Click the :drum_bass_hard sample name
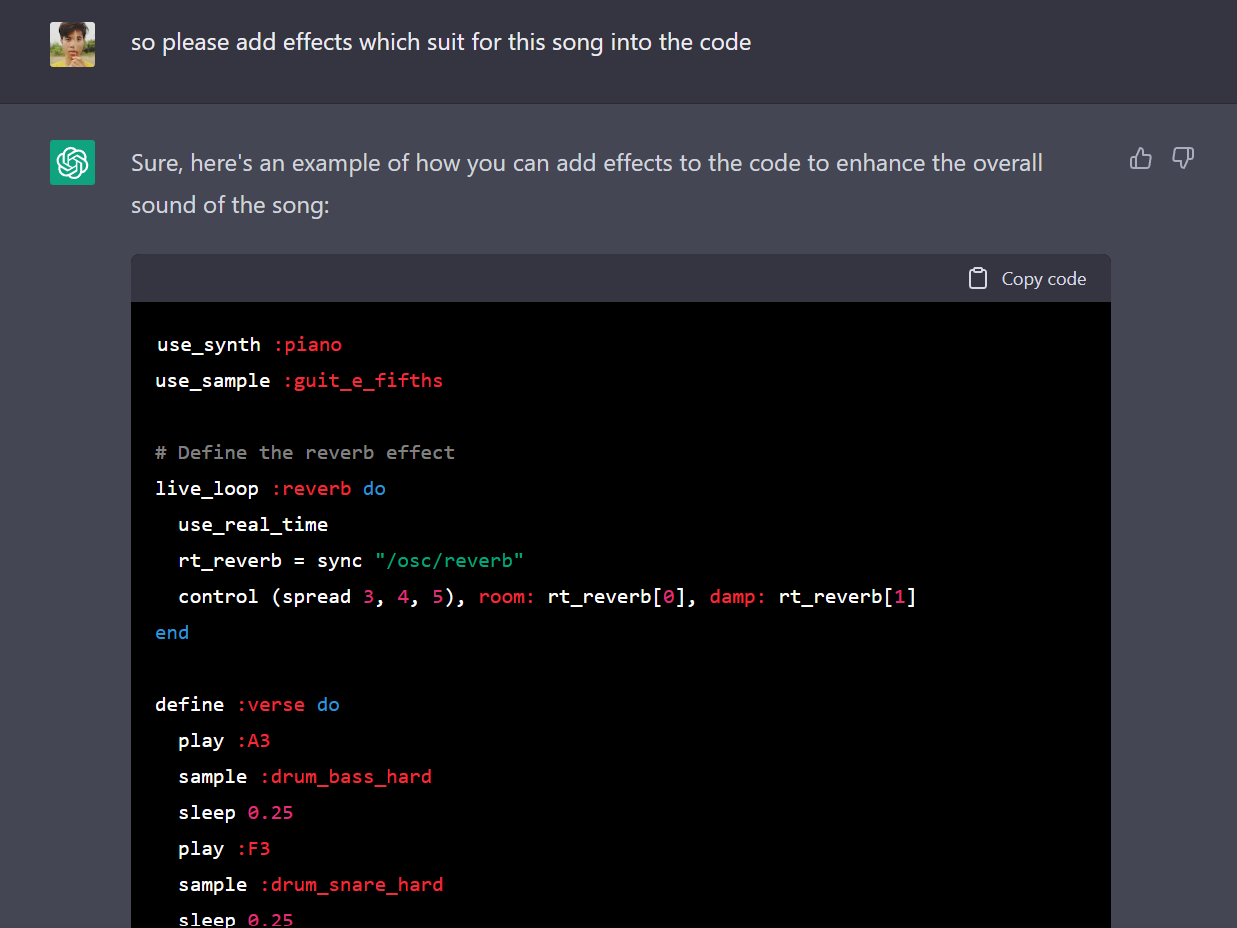The height and width of the screenshot is (928, 1237). (345, 777)
